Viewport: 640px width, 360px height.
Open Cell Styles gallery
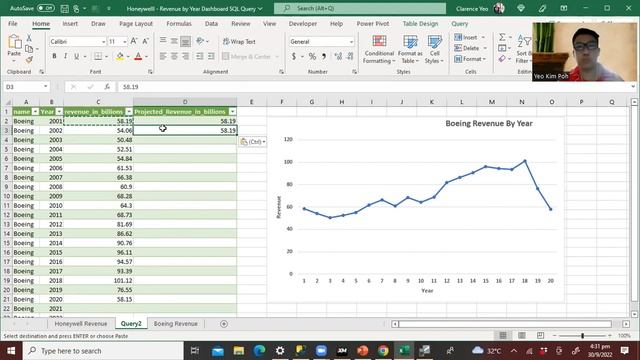434,49
